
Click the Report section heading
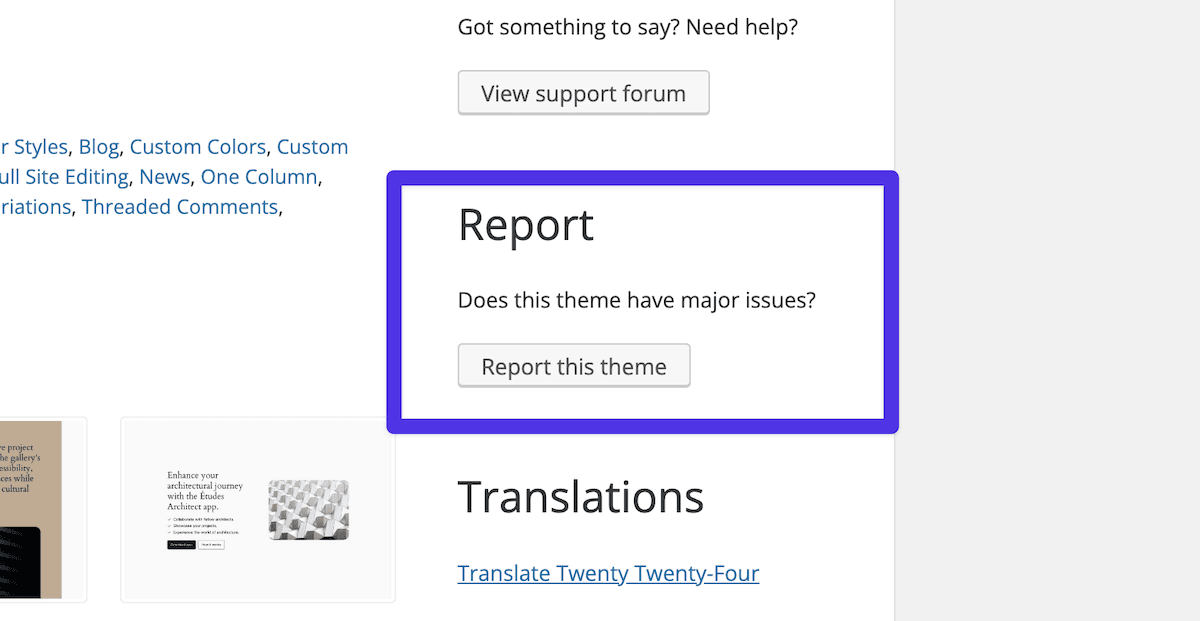tap(526, 226)
